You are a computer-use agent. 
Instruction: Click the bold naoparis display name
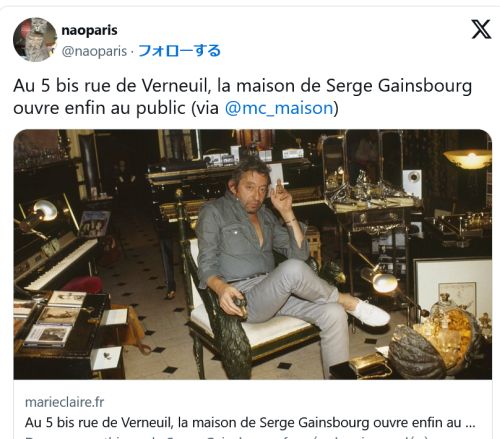(89, 30)
